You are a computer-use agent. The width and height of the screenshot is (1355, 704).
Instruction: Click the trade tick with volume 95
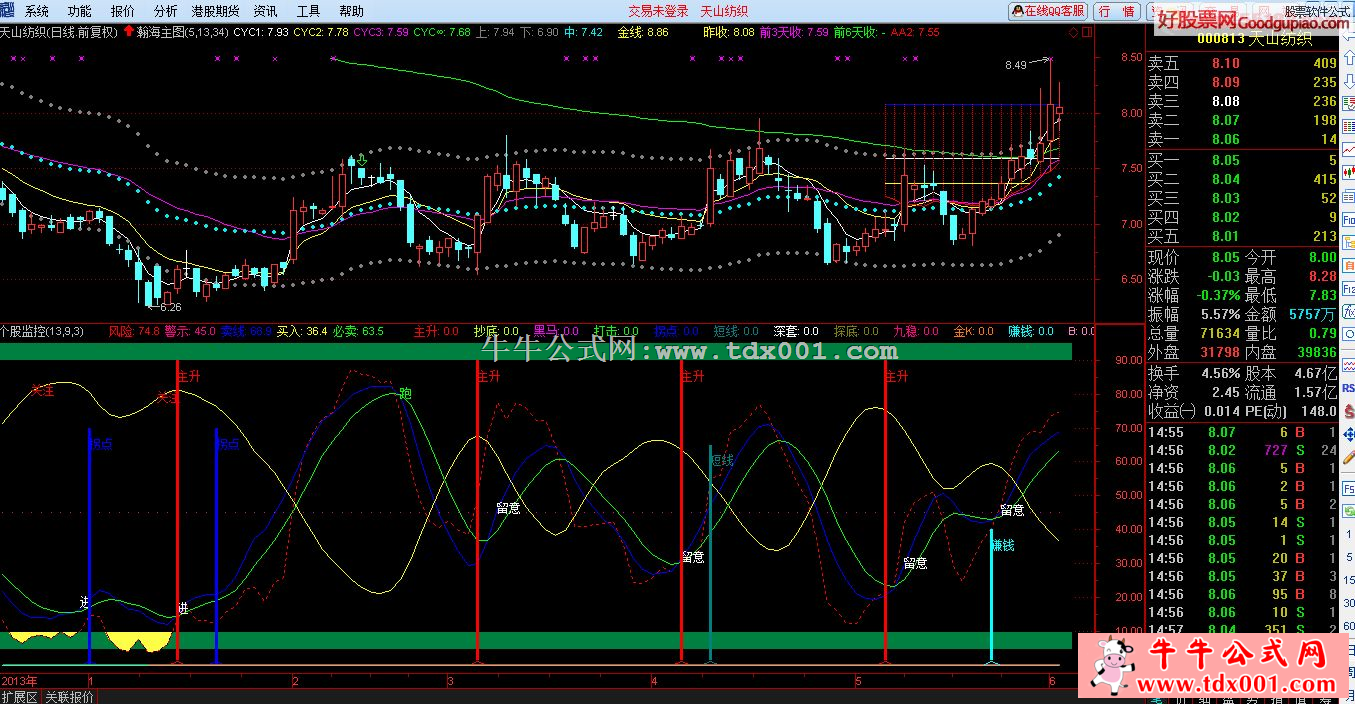[x=1242, y=595]
